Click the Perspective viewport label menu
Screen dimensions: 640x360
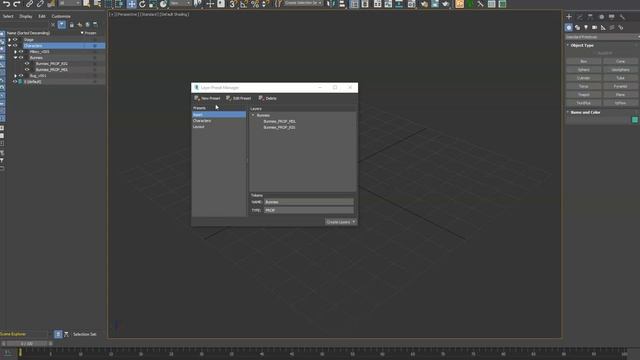tap(127, 14)
